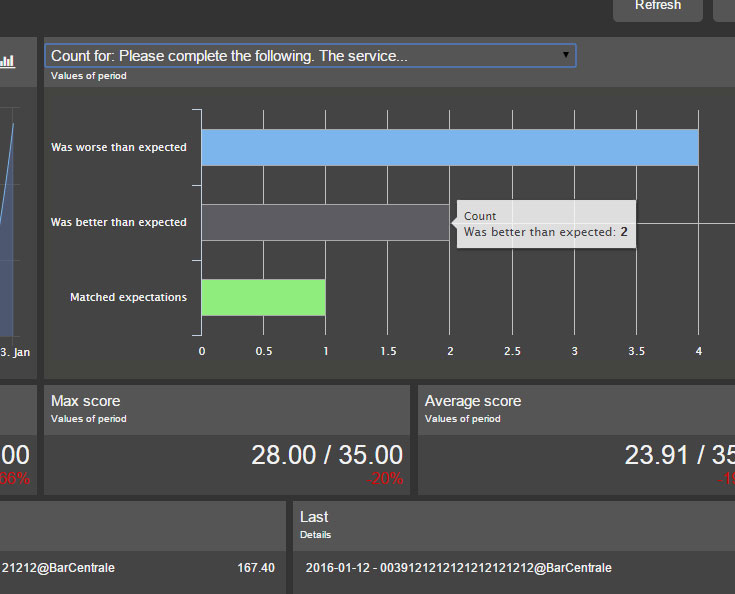Click the line chart panel on the left edge

(10, 220)
